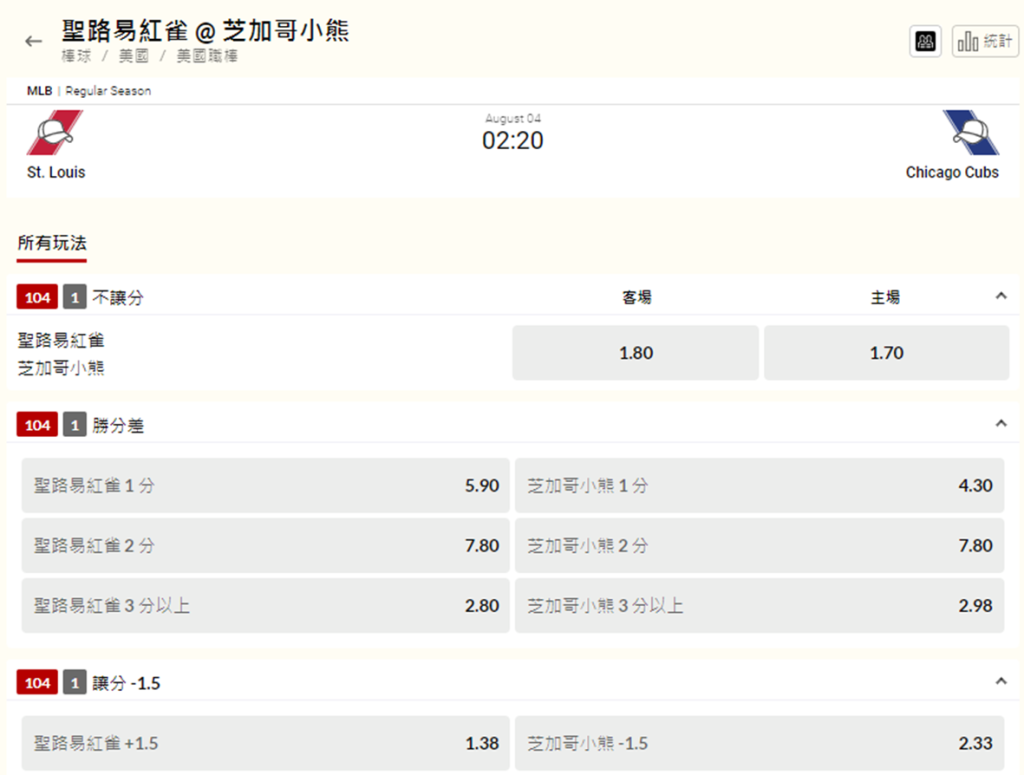Select 聖路易紅雀 +1.5 at 1.38
Screen dimensions: 1024x775
coord(265,743)
